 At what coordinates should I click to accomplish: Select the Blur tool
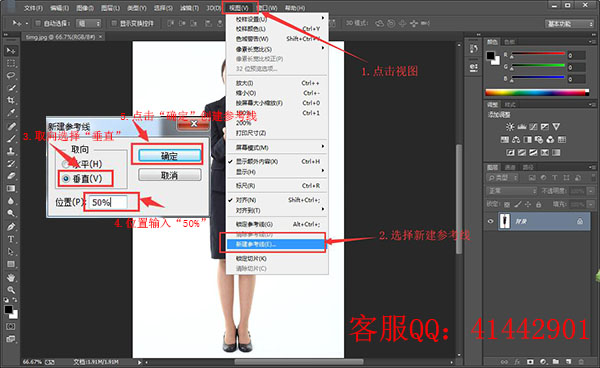click(11, 201)
